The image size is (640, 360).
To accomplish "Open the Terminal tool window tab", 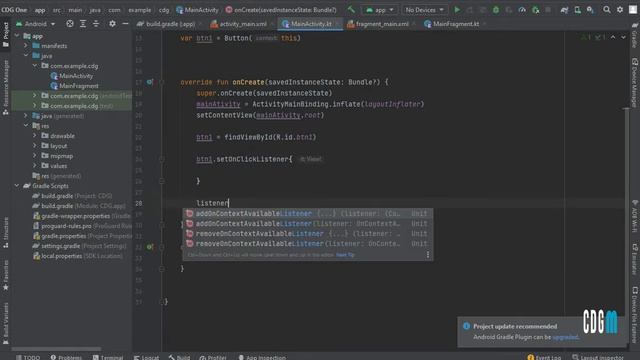I will coord(107,357).
